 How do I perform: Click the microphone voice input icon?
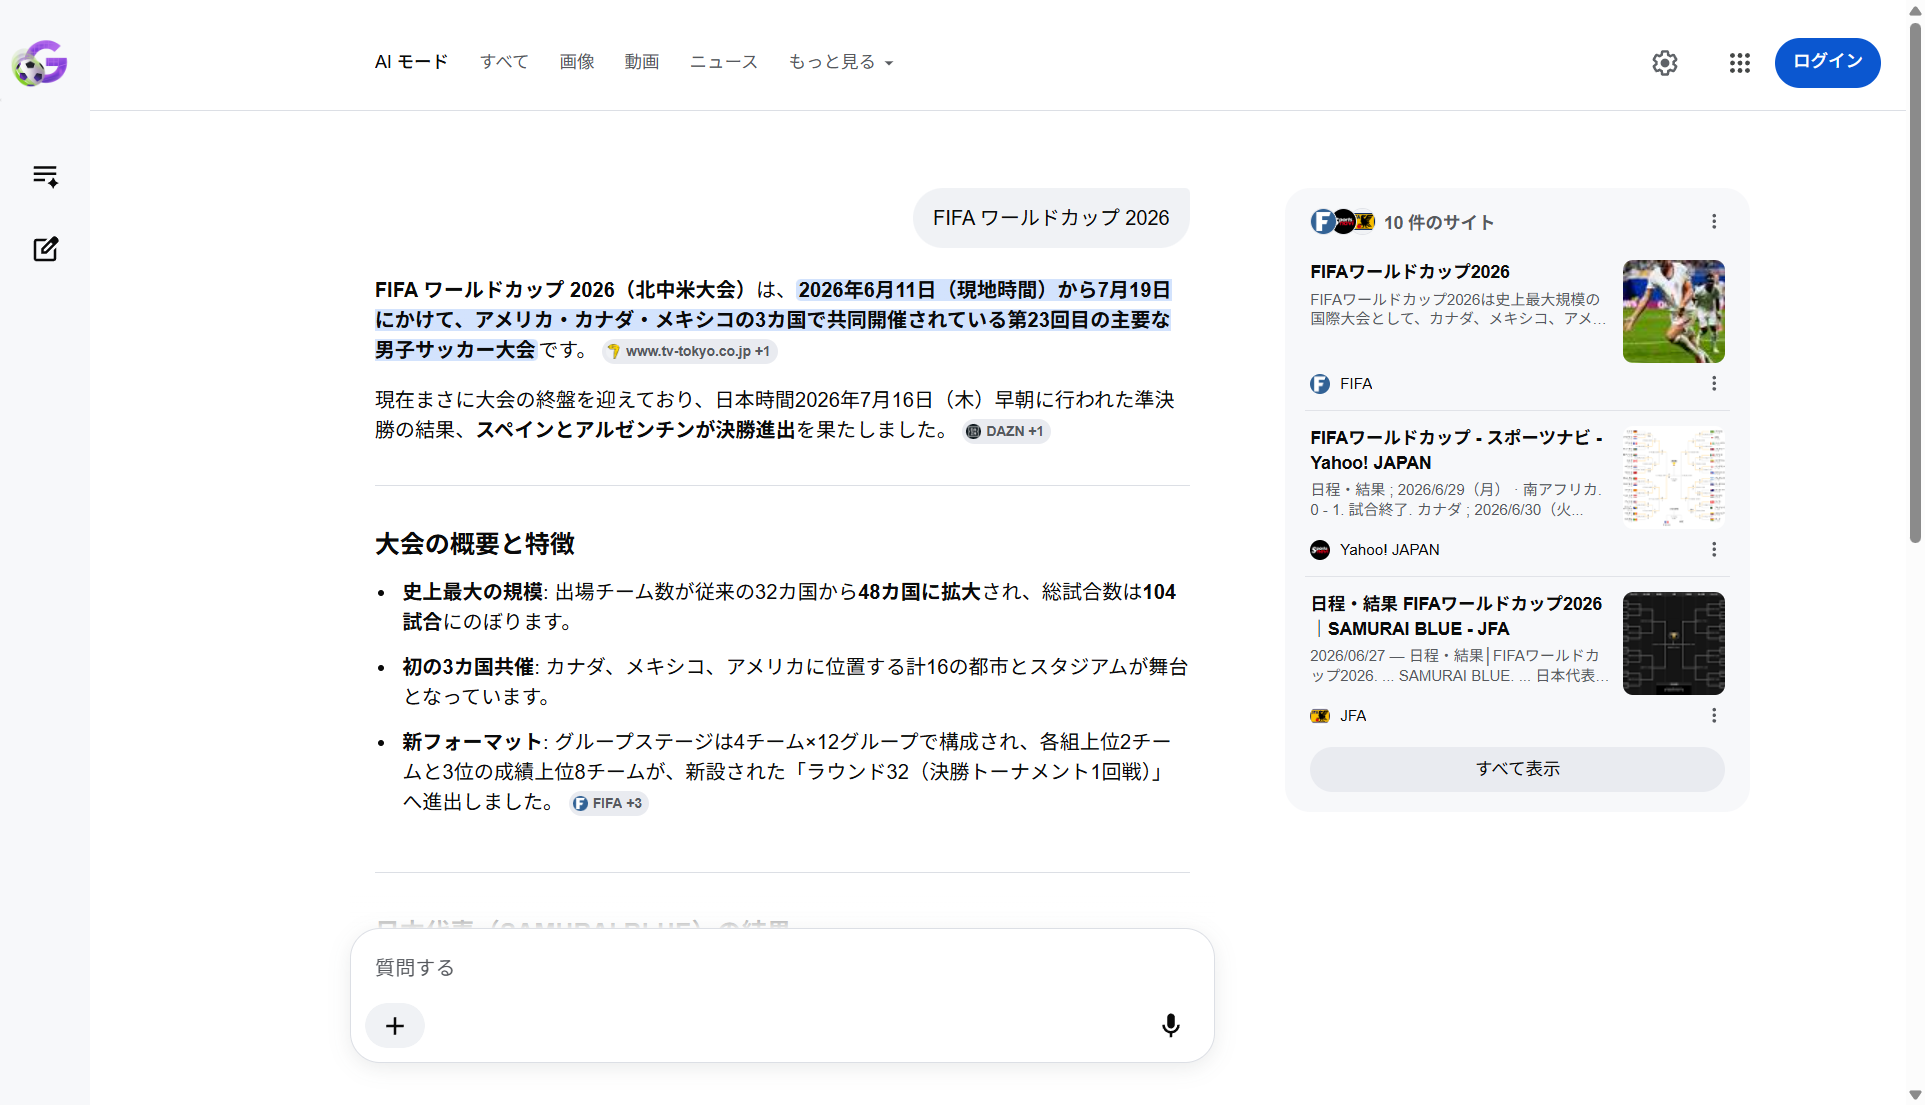click(1170, 1025)
